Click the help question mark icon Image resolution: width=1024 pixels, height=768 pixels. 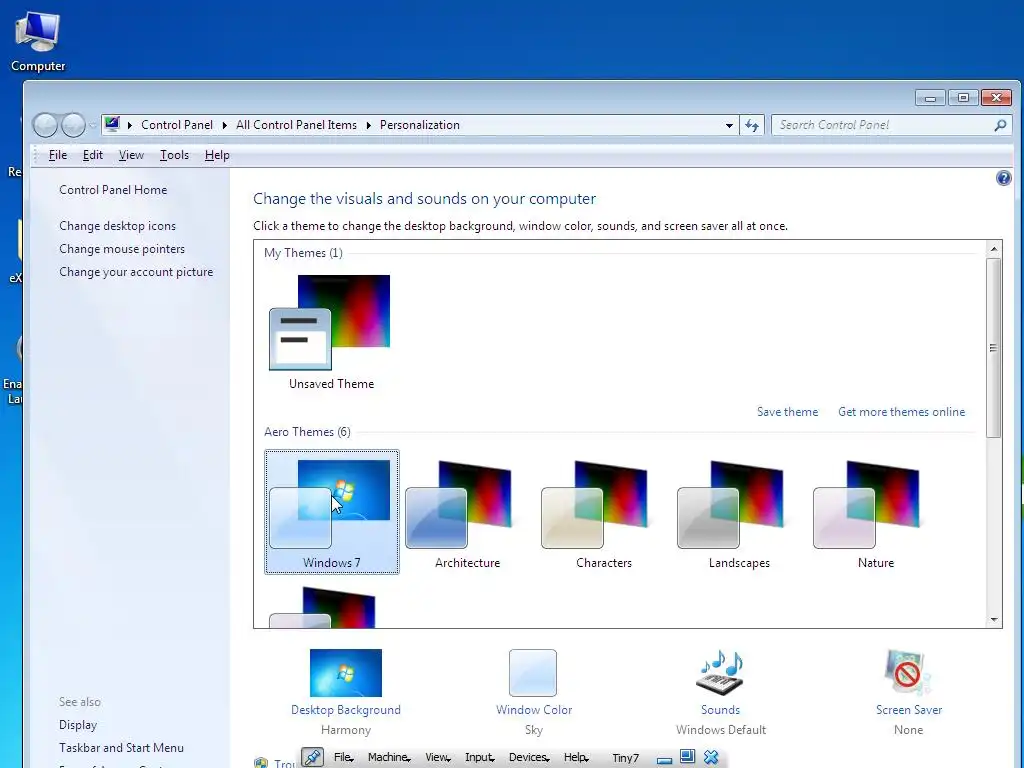pos(1003,178)
